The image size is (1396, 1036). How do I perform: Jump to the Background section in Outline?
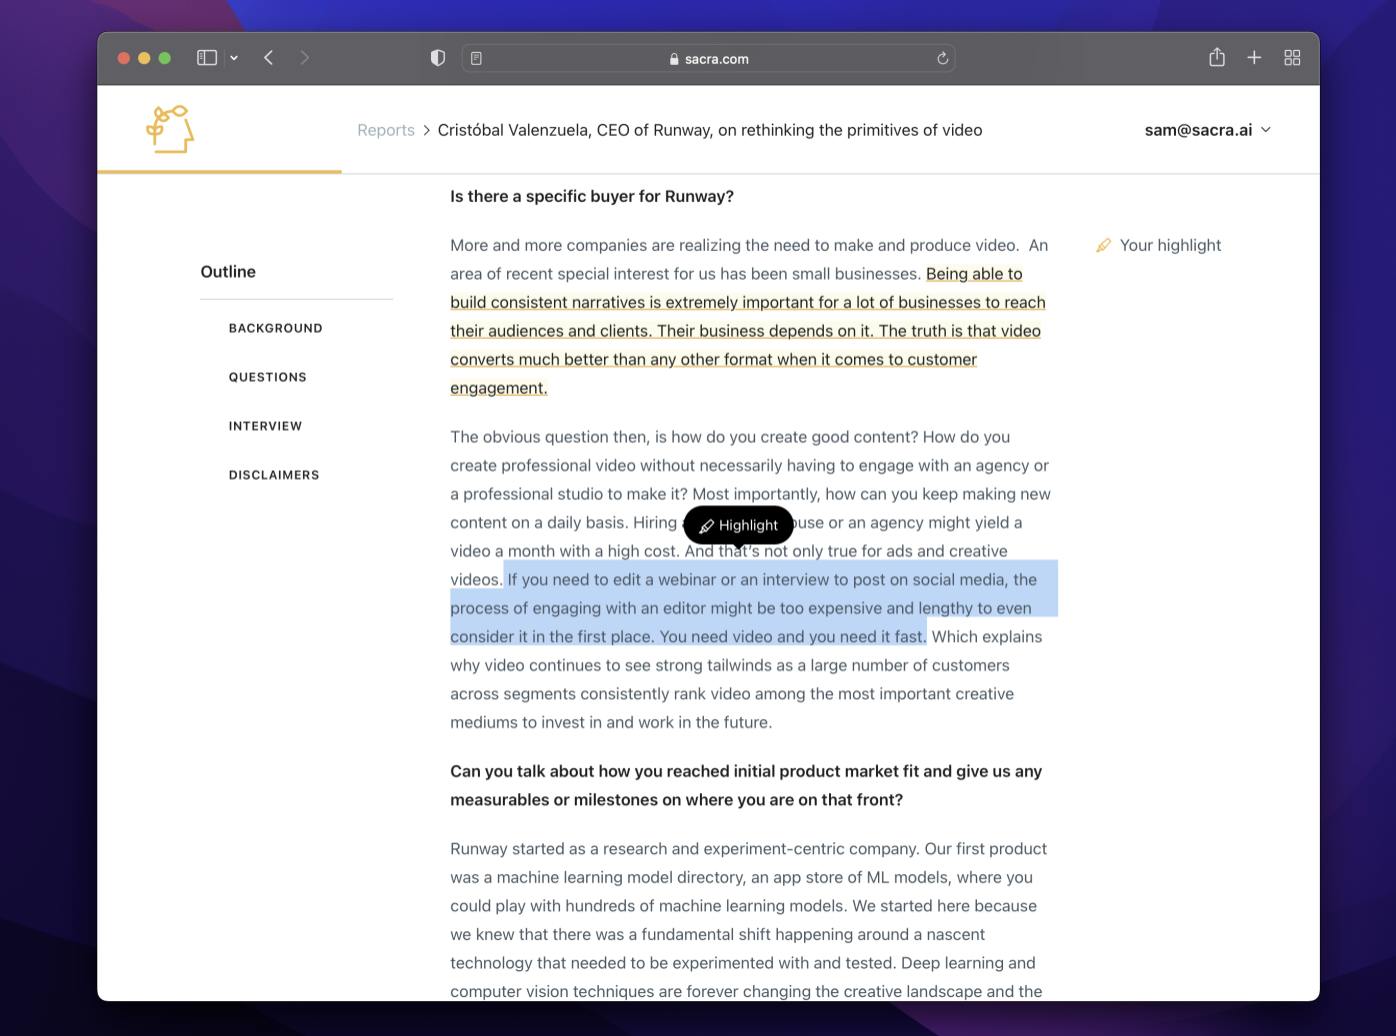click(x=276, y=328)
